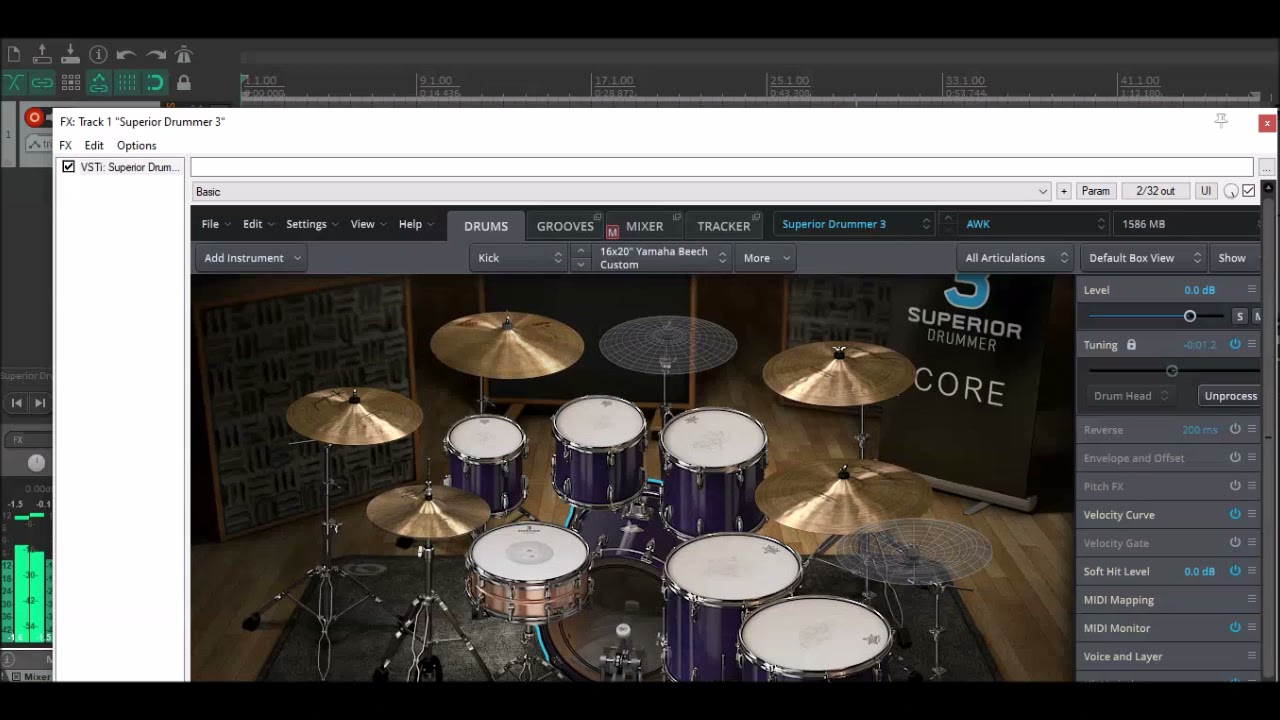Image resolution: width=1280 pixels, height=720 pixels.
Task: Click the Solo S button beside Level
Action: tap(1240, 316)
